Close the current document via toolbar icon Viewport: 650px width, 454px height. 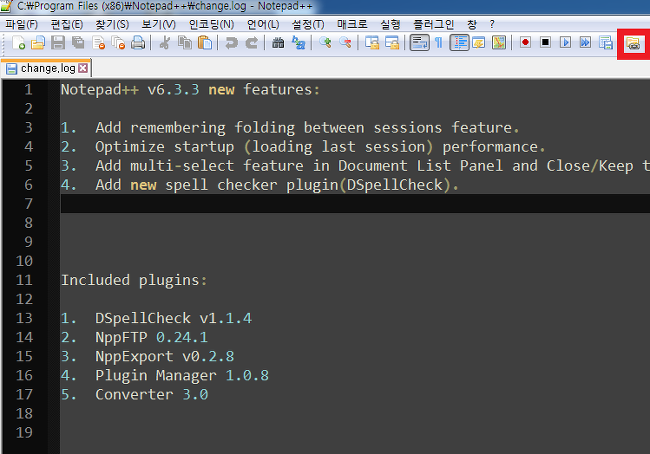click(x=99, y=43)
